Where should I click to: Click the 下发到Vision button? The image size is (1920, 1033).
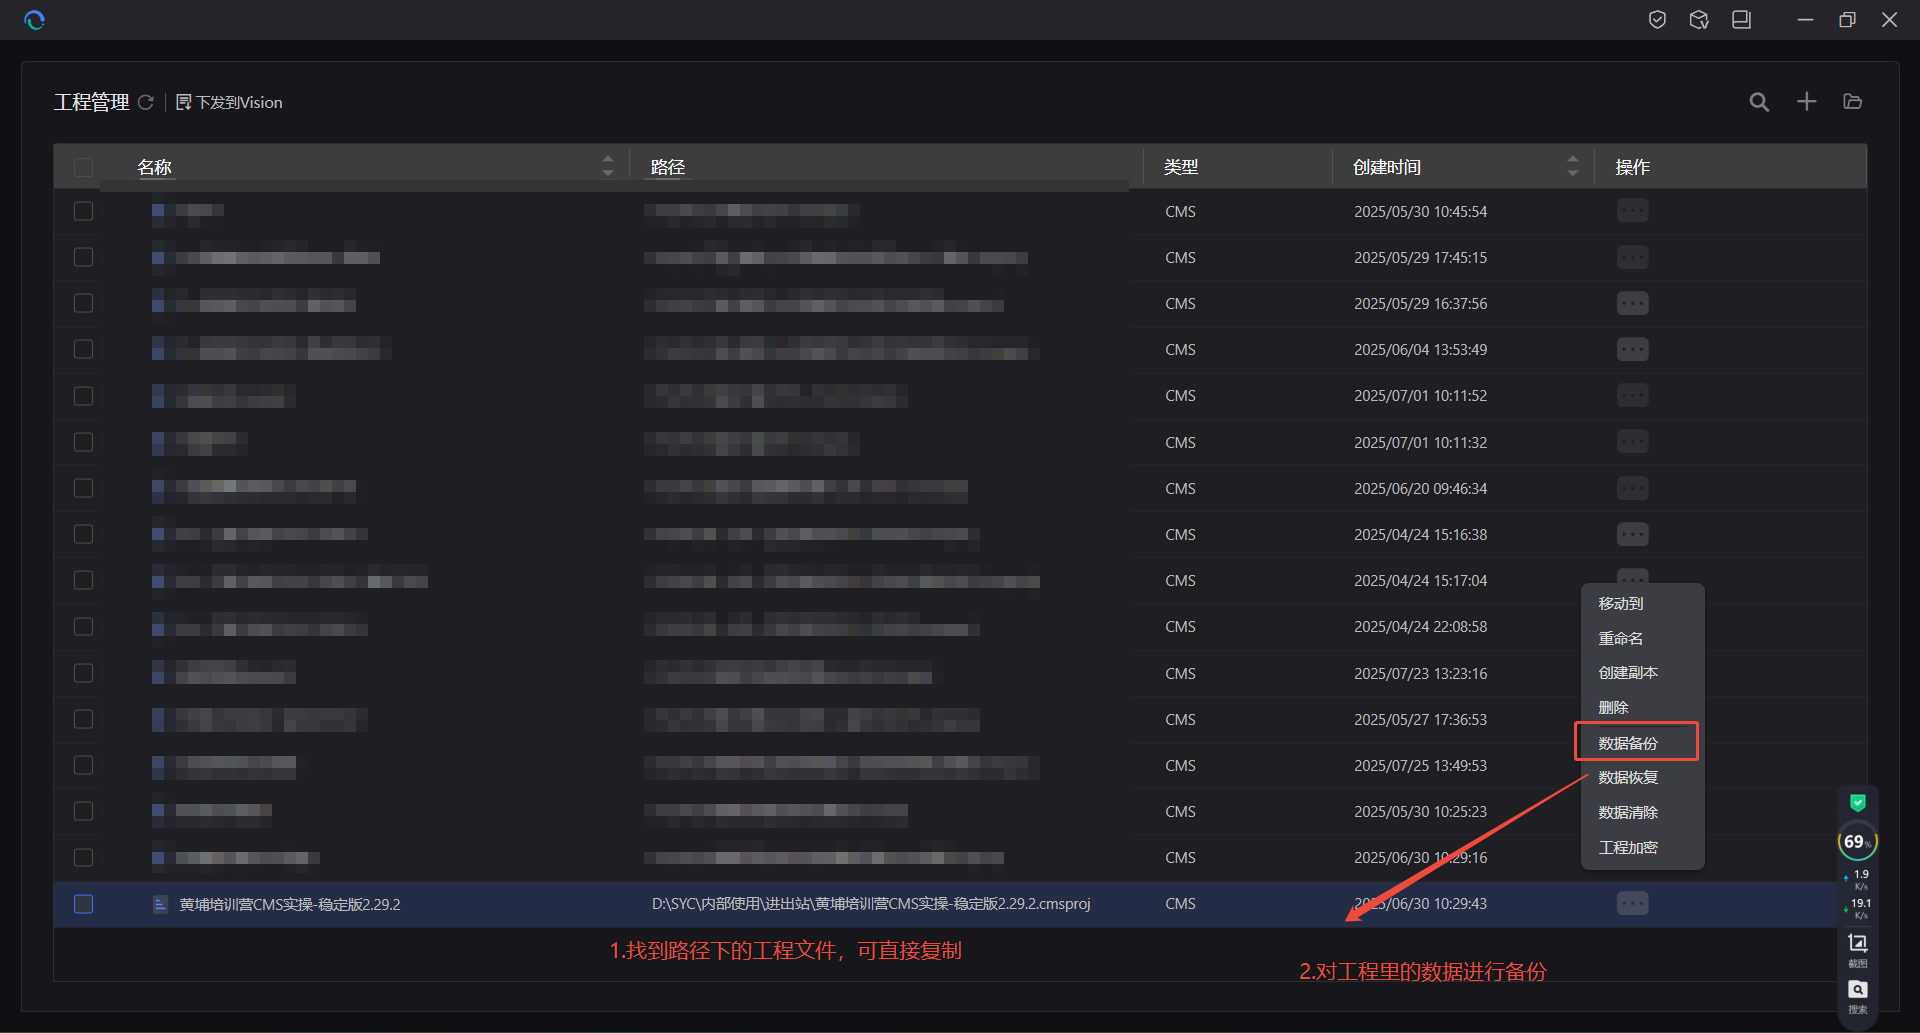[x=229, y=102]
